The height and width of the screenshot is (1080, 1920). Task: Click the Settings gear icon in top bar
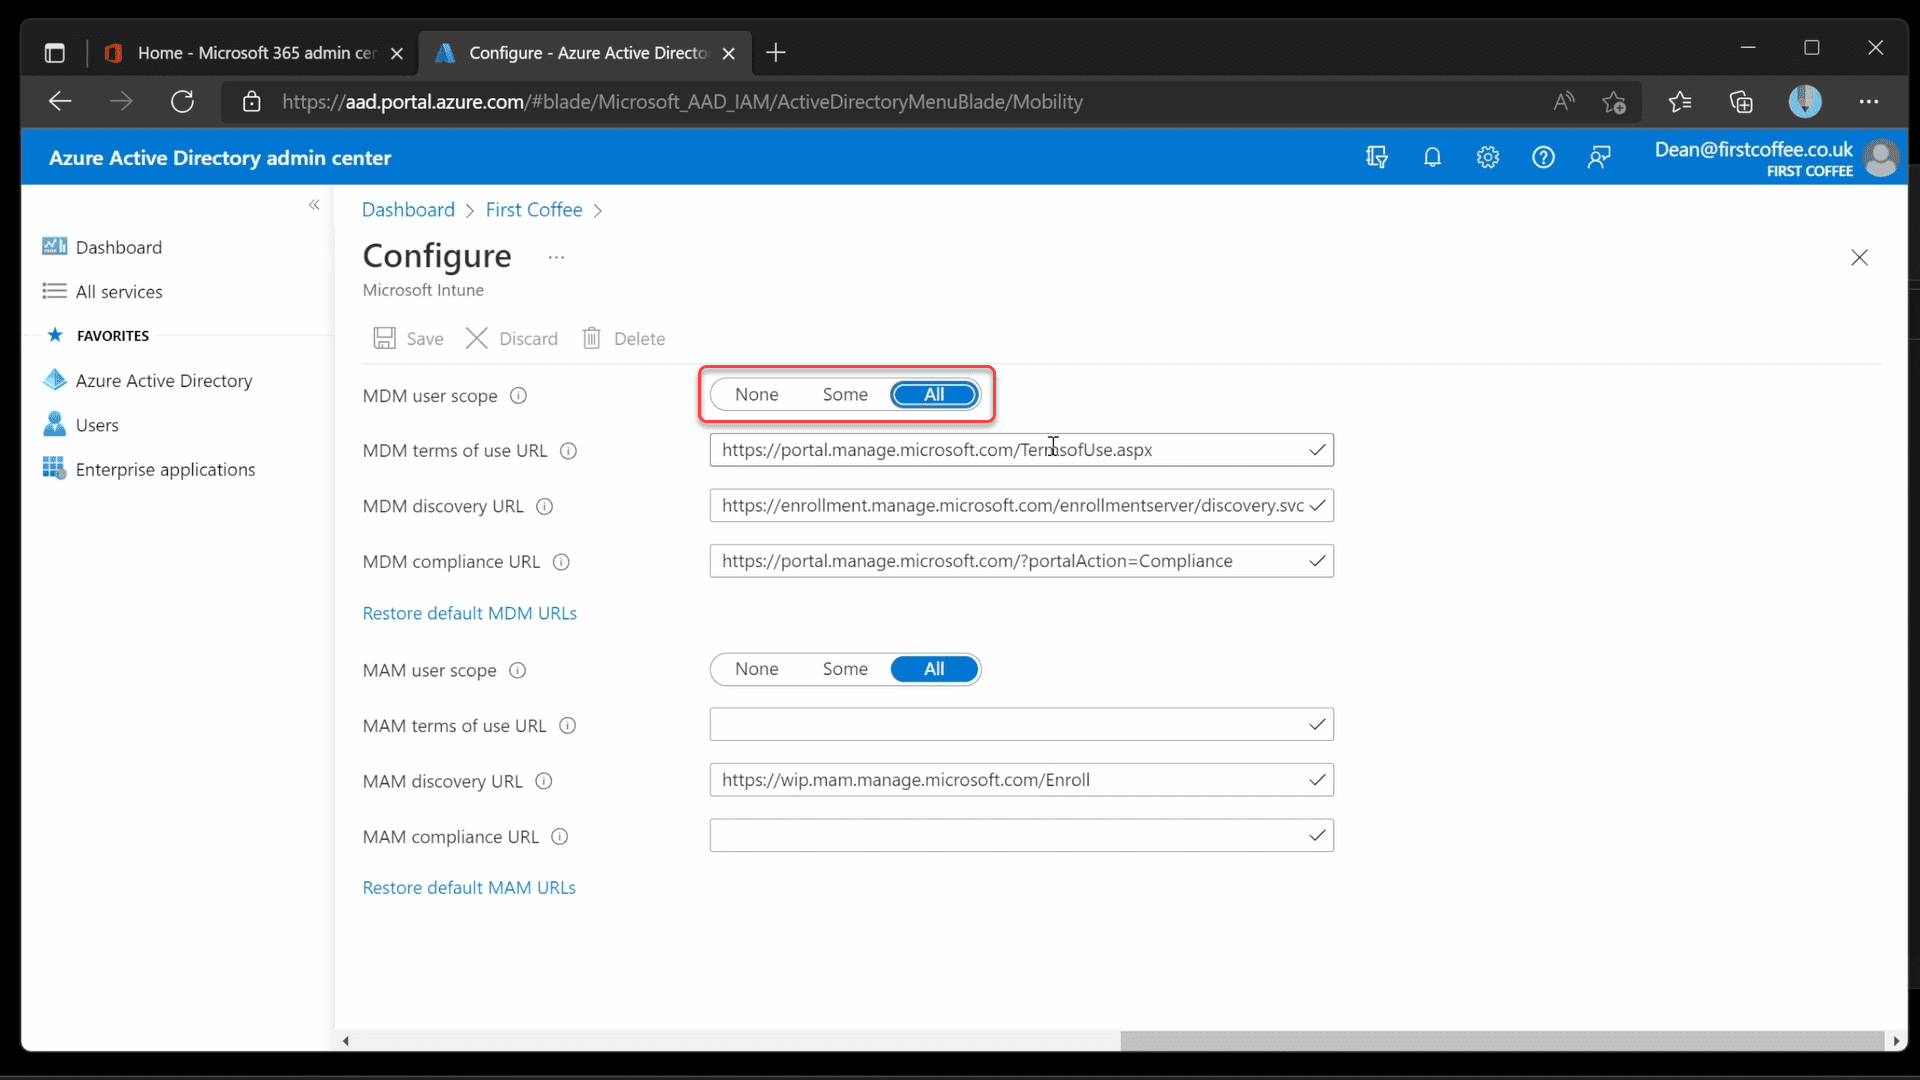pos(1489,157)
